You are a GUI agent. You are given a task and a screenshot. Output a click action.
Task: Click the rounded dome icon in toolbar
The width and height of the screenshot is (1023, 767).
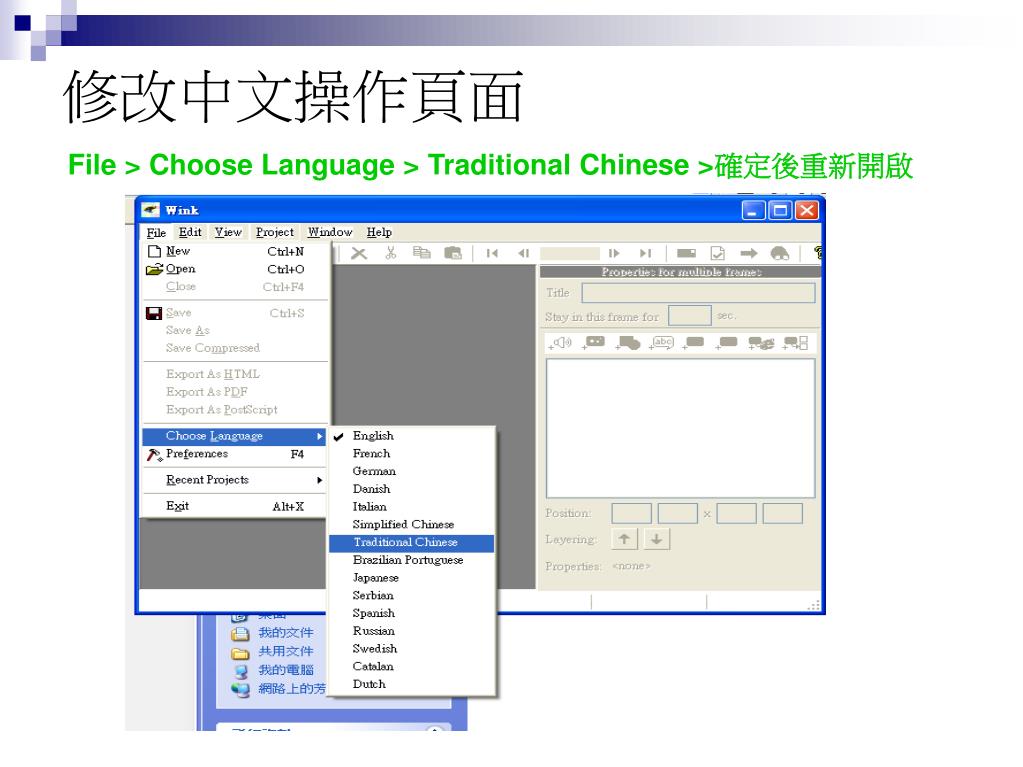pyautogui.click(x=780, y=253)
